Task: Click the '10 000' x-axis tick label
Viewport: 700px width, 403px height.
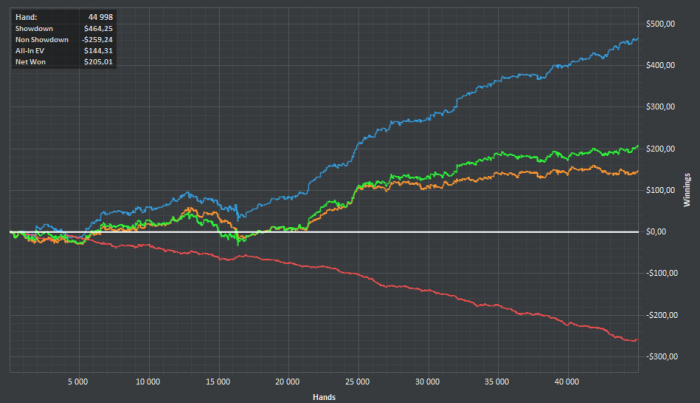Action: point(148,382)
